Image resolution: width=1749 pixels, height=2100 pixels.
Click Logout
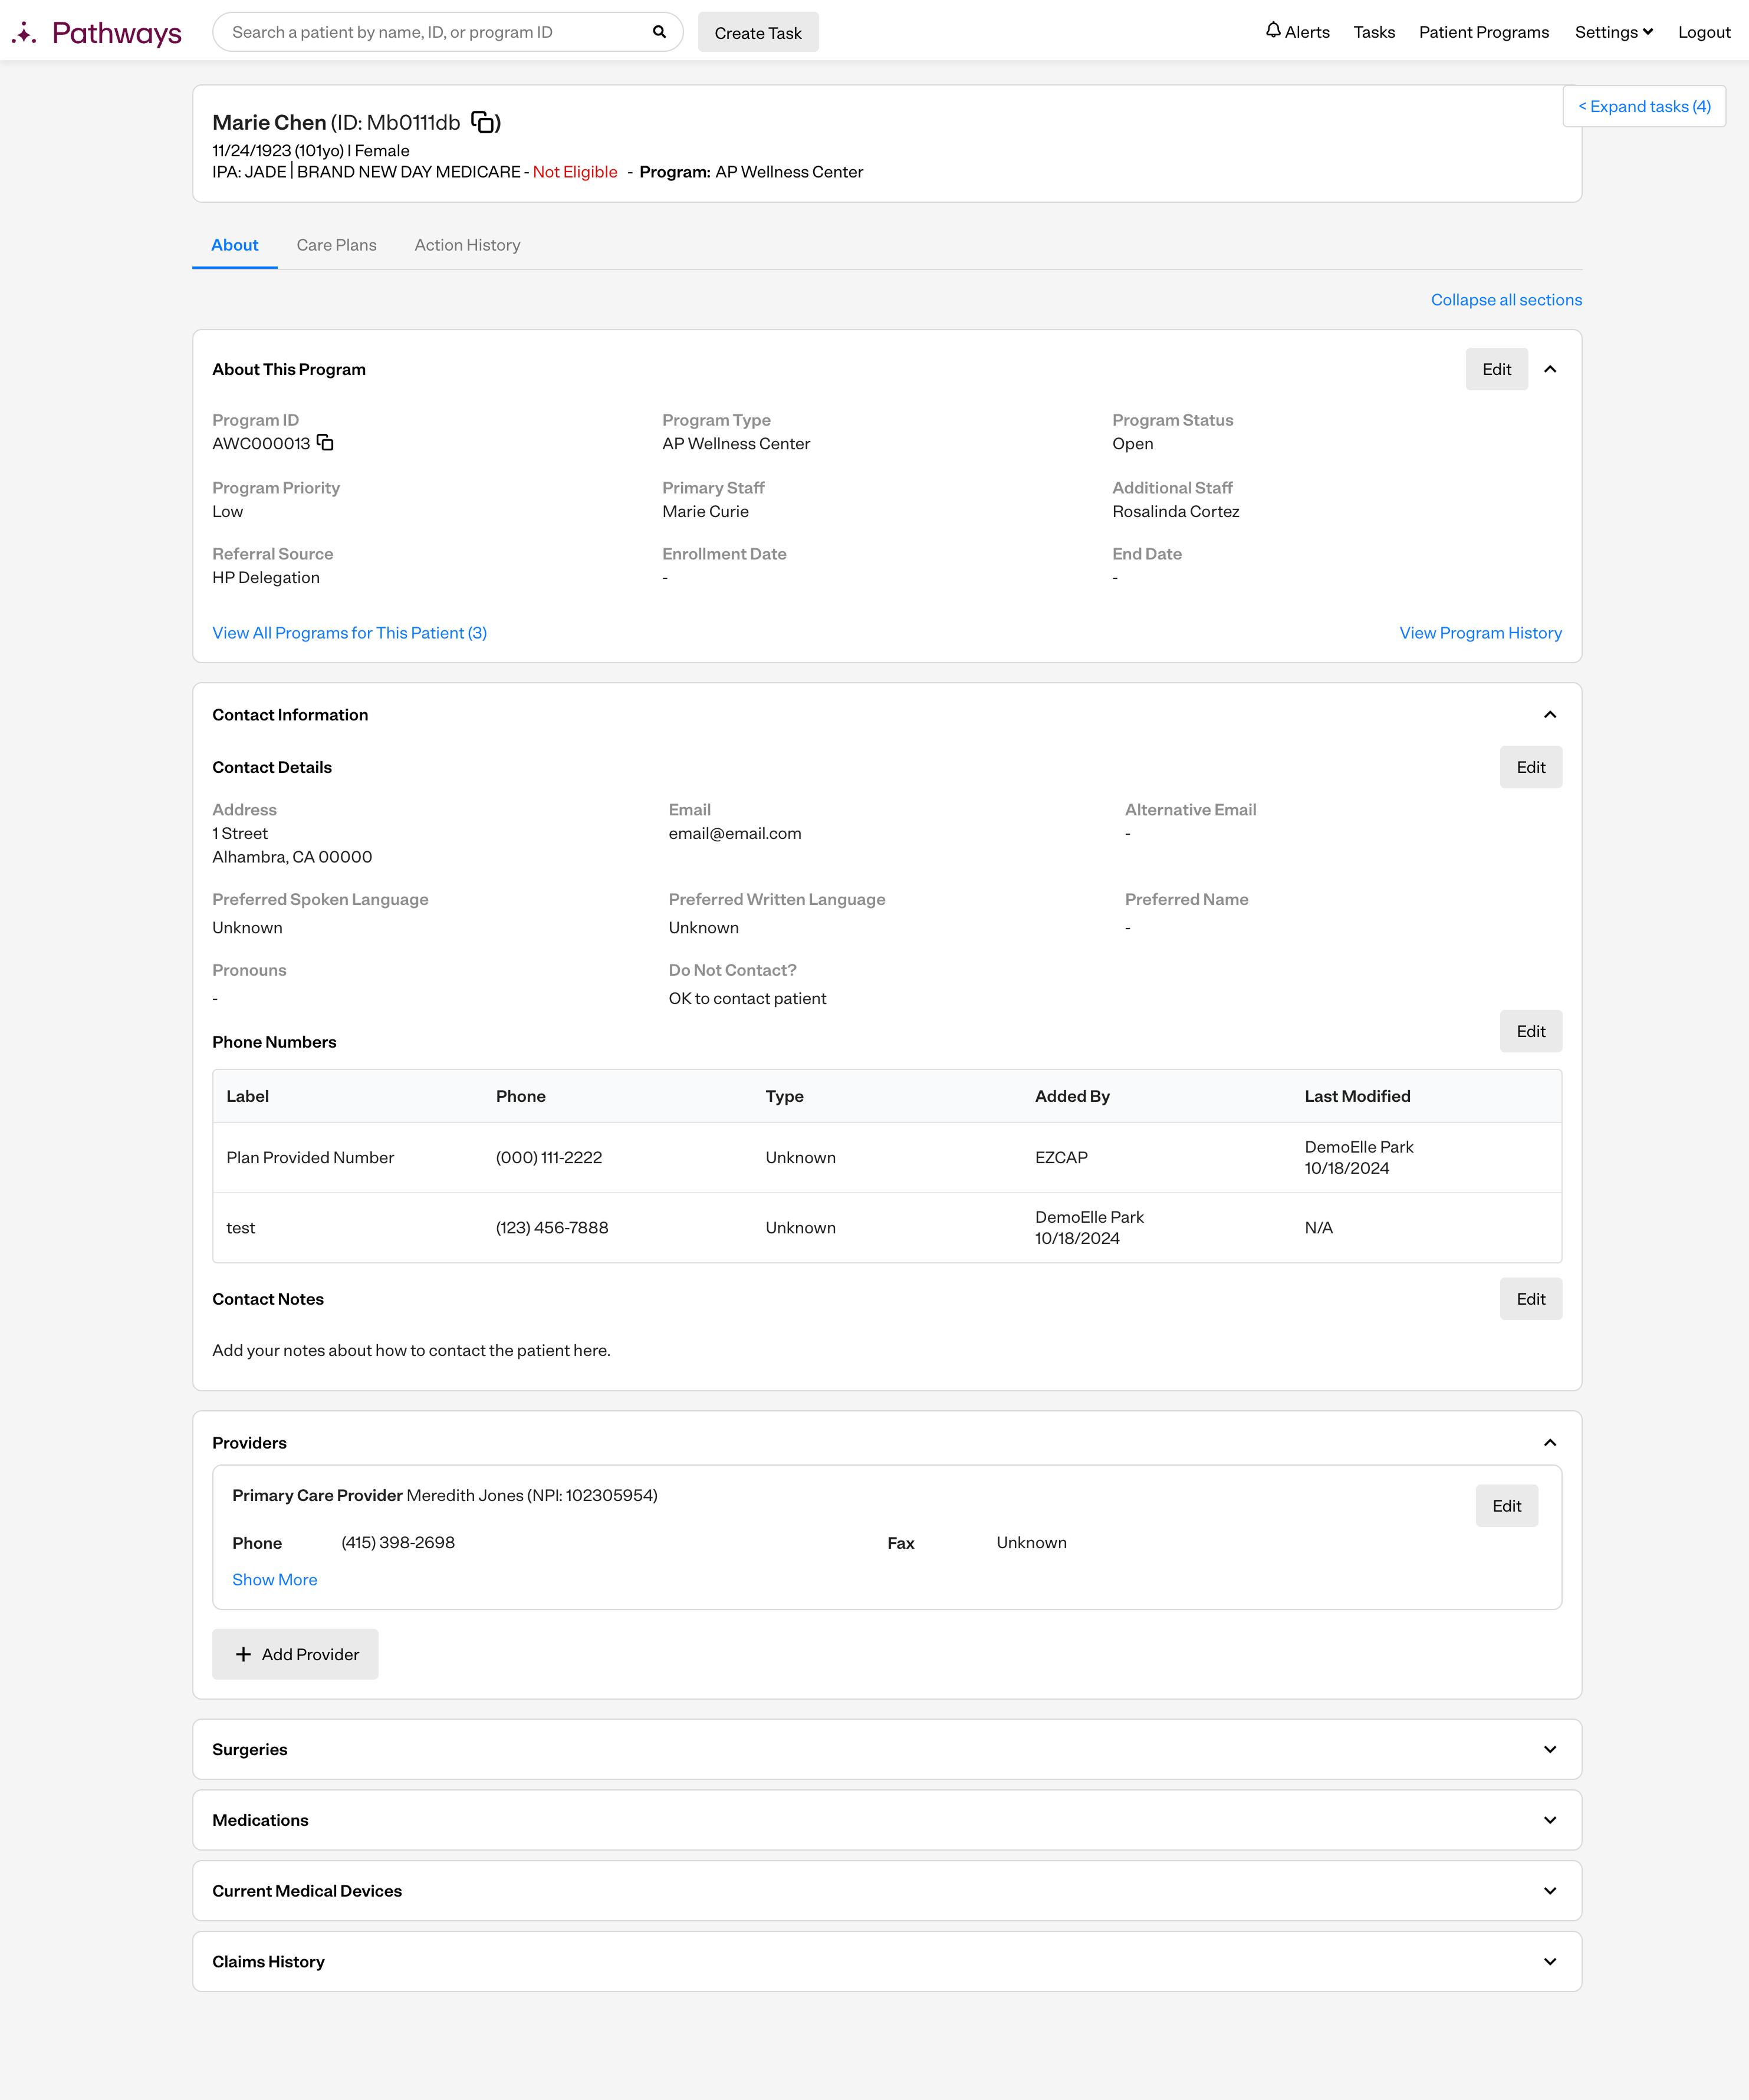[x=1704, y=32]
